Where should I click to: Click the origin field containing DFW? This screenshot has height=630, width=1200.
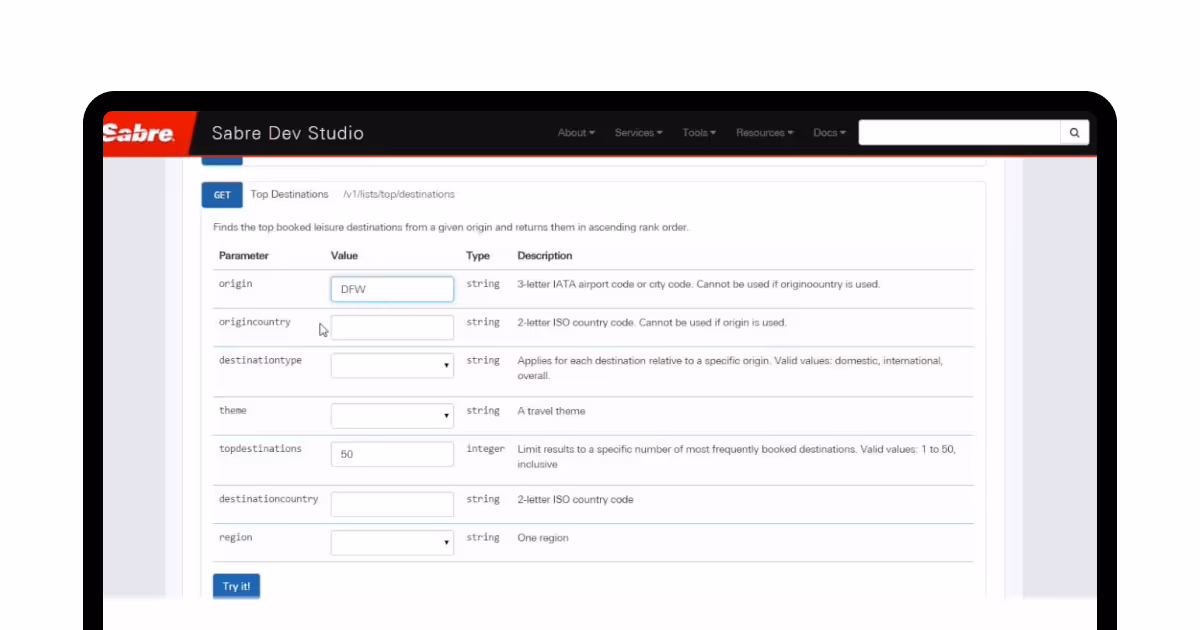click(x=392, y=289)
